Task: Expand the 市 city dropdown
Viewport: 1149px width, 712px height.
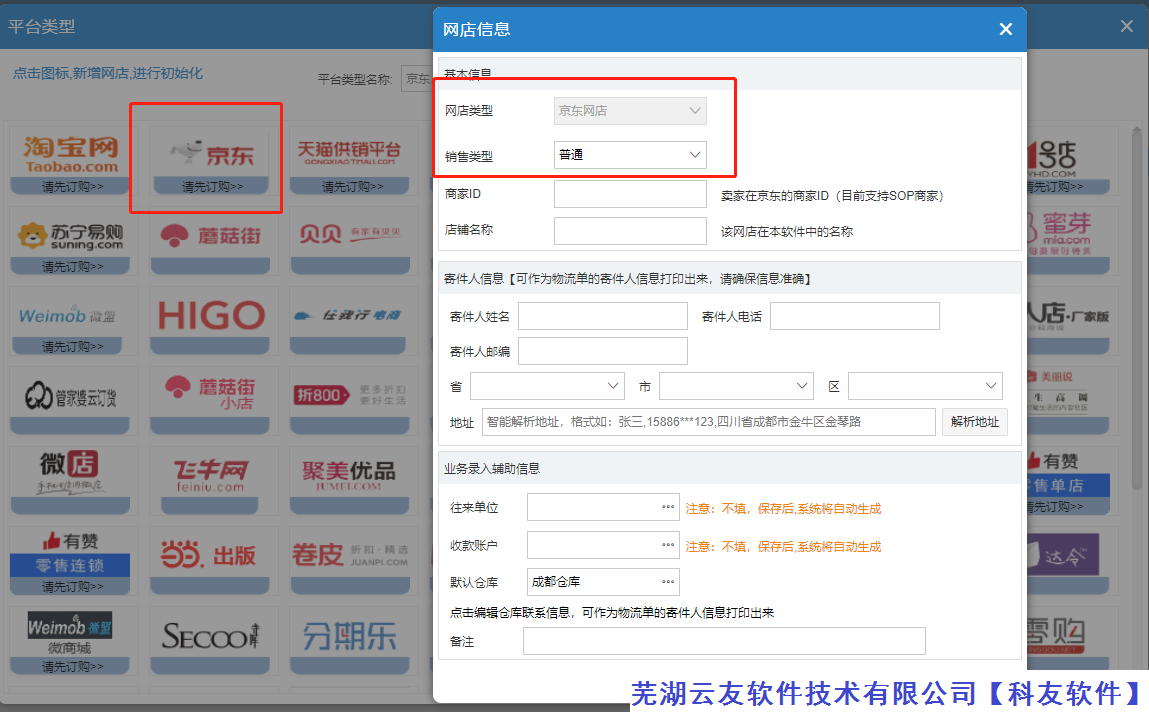Action: coord(736,386)
